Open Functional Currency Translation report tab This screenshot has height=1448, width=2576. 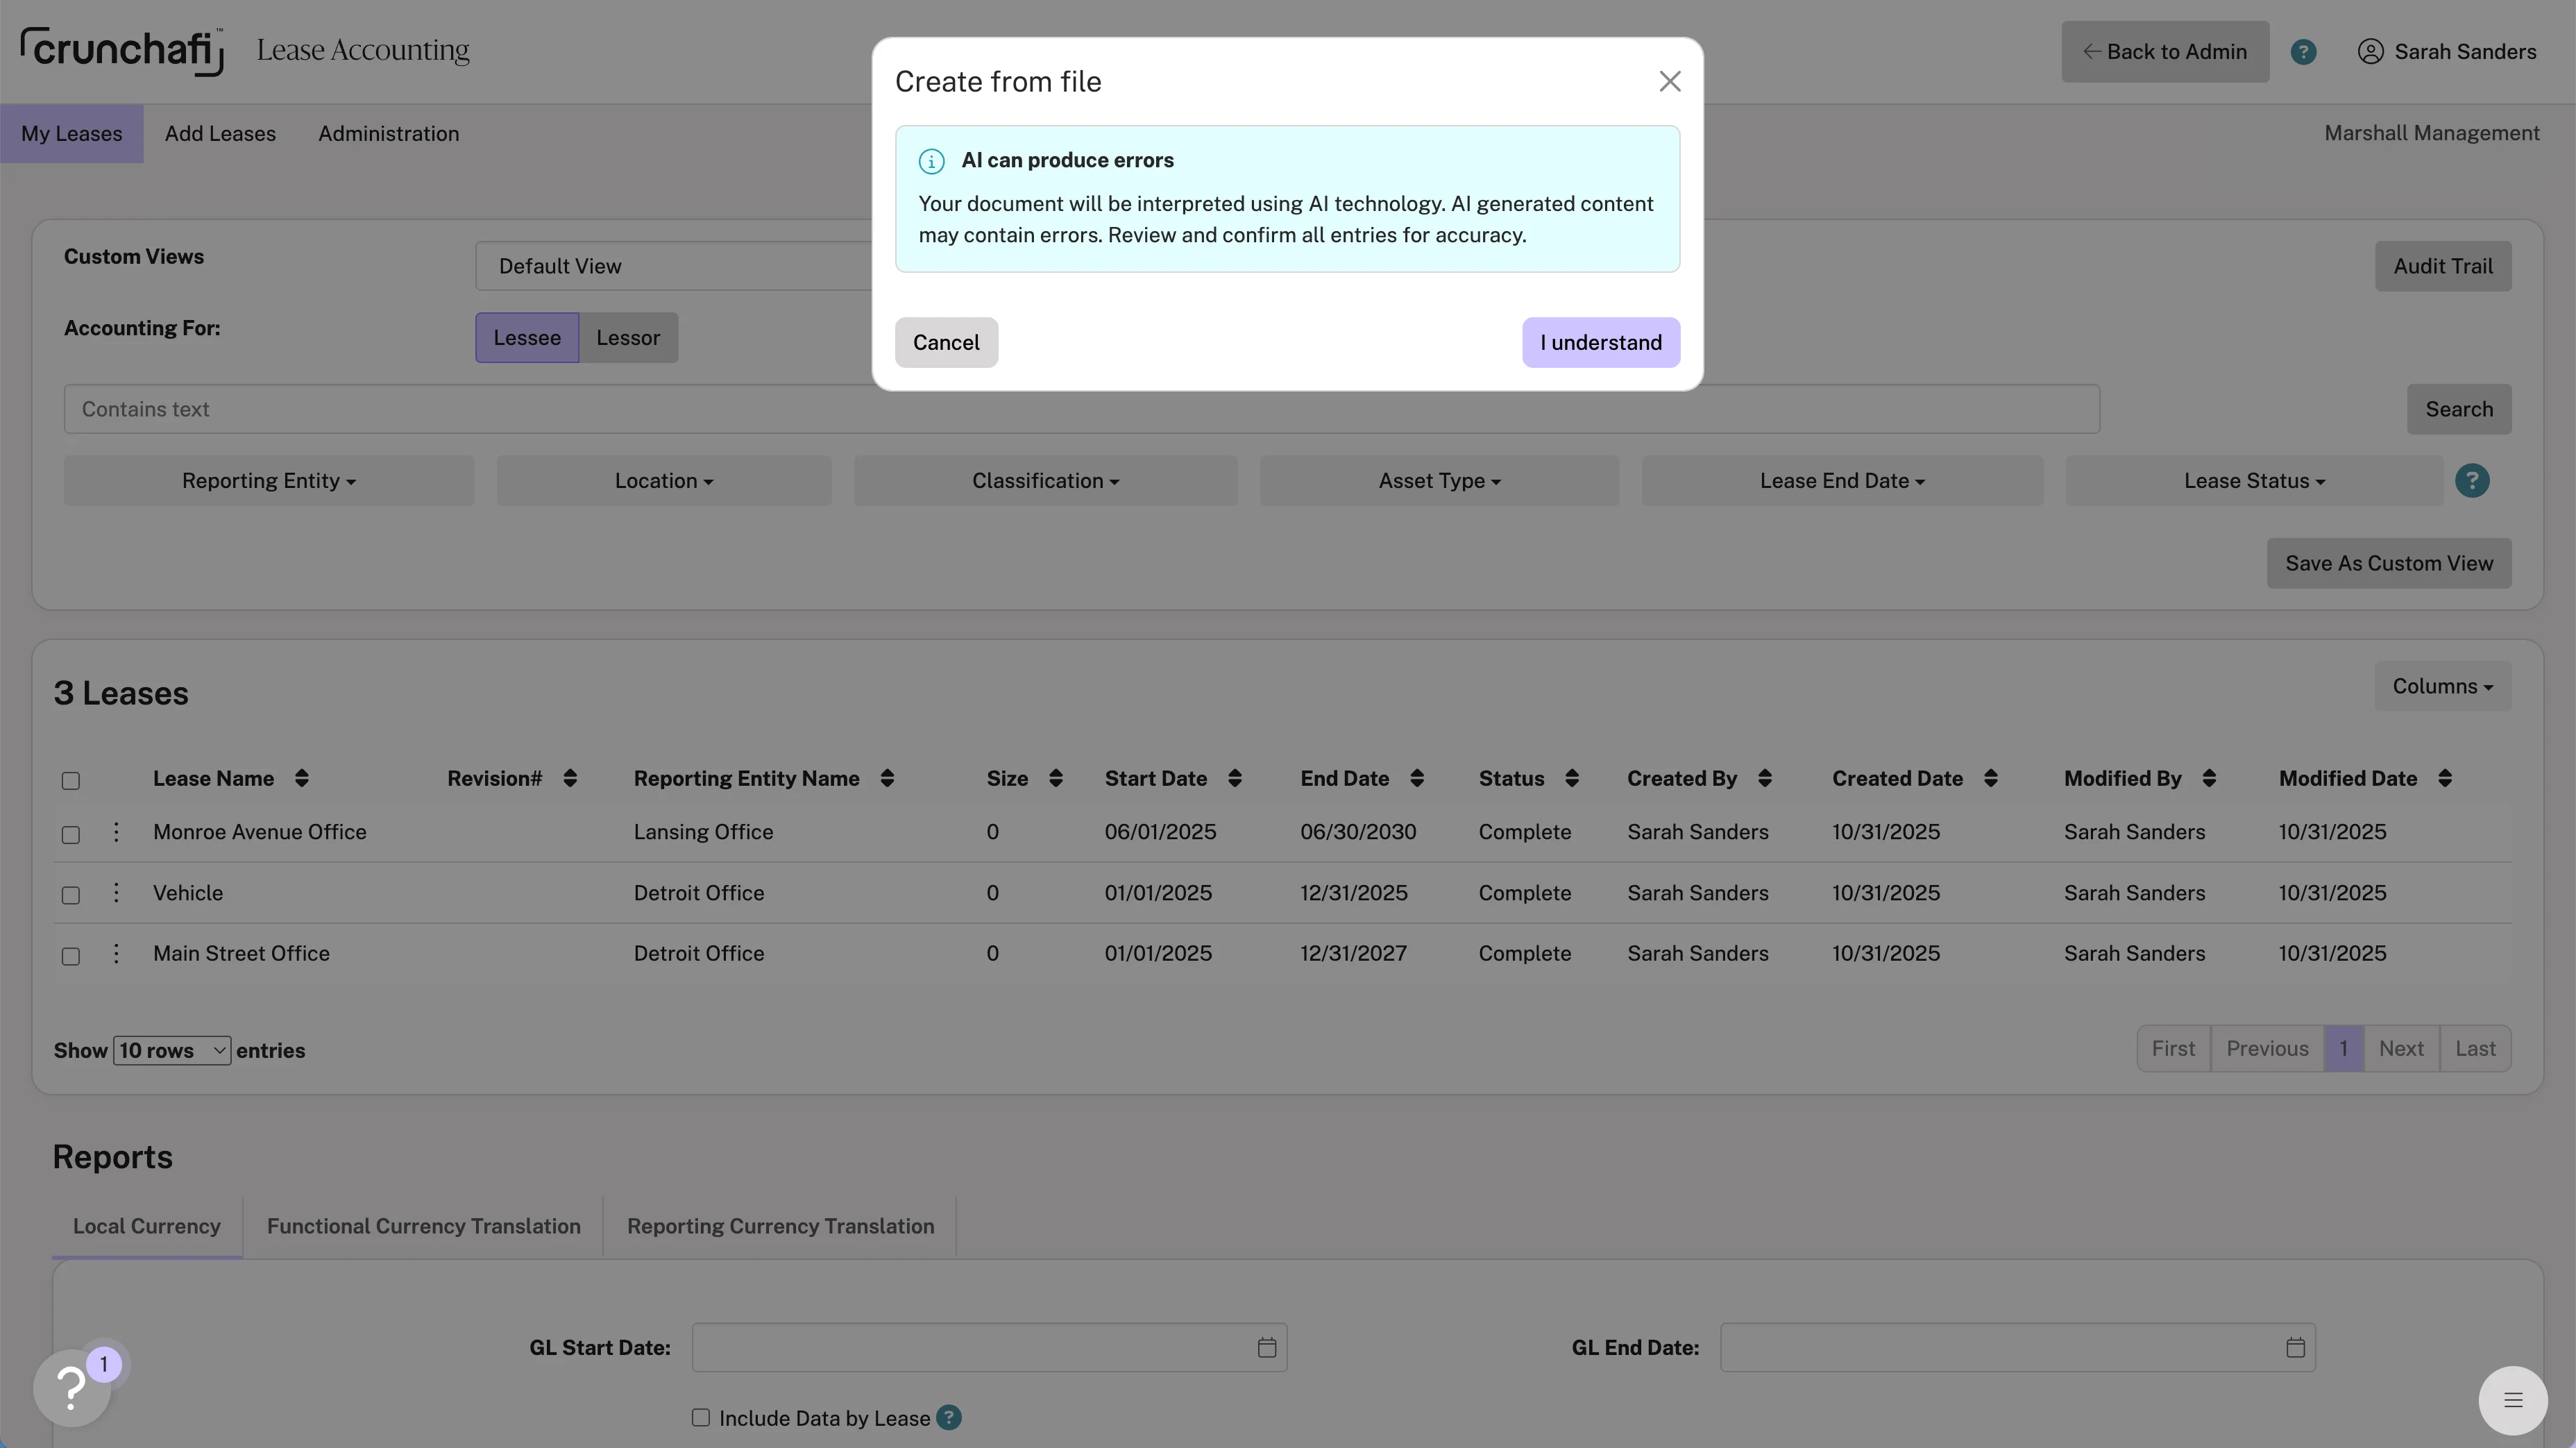(423, 1227)
